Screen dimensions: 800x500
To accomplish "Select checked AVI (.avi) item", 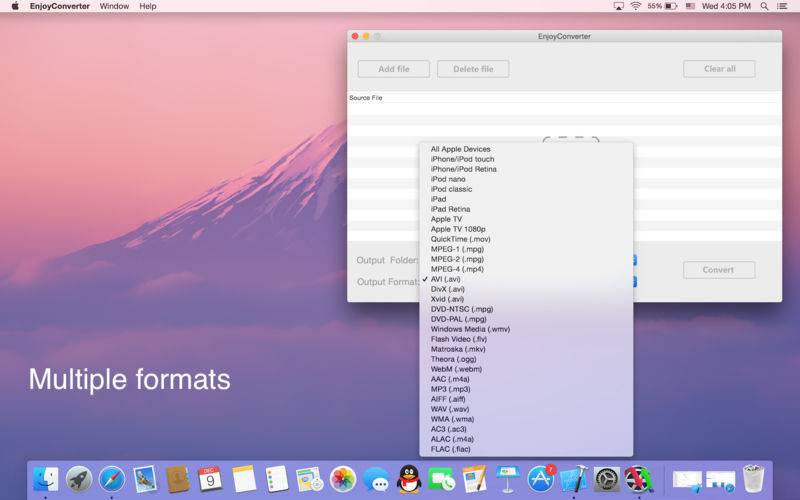I will [x=526, y=279].
